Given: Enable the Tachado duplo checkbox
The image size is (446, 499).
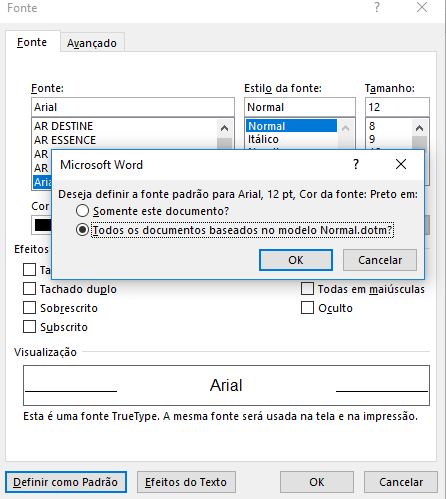Looking at the screenshot, I should click(x=29, y=289).
